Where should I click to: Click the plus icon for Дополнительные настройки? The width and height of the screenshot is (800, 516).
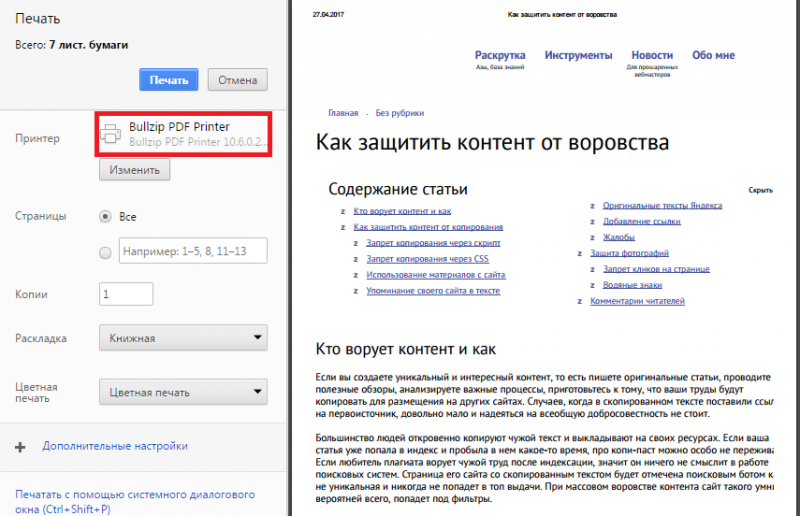pyautogui.click(x=21, y=446)
